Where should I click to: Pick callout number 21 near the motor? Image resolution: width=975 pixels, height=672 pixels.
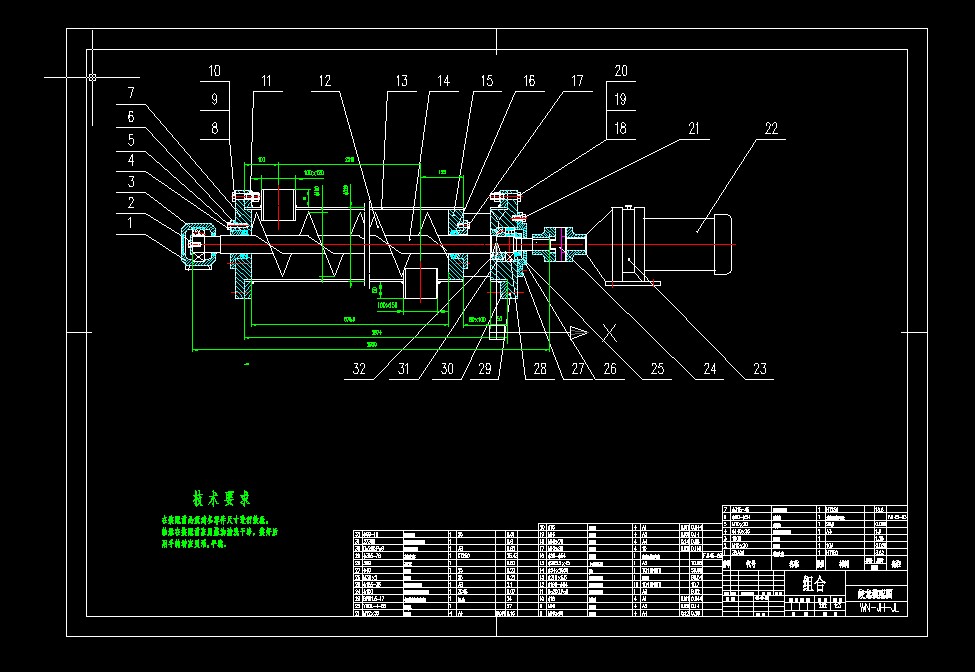[693, 129]
